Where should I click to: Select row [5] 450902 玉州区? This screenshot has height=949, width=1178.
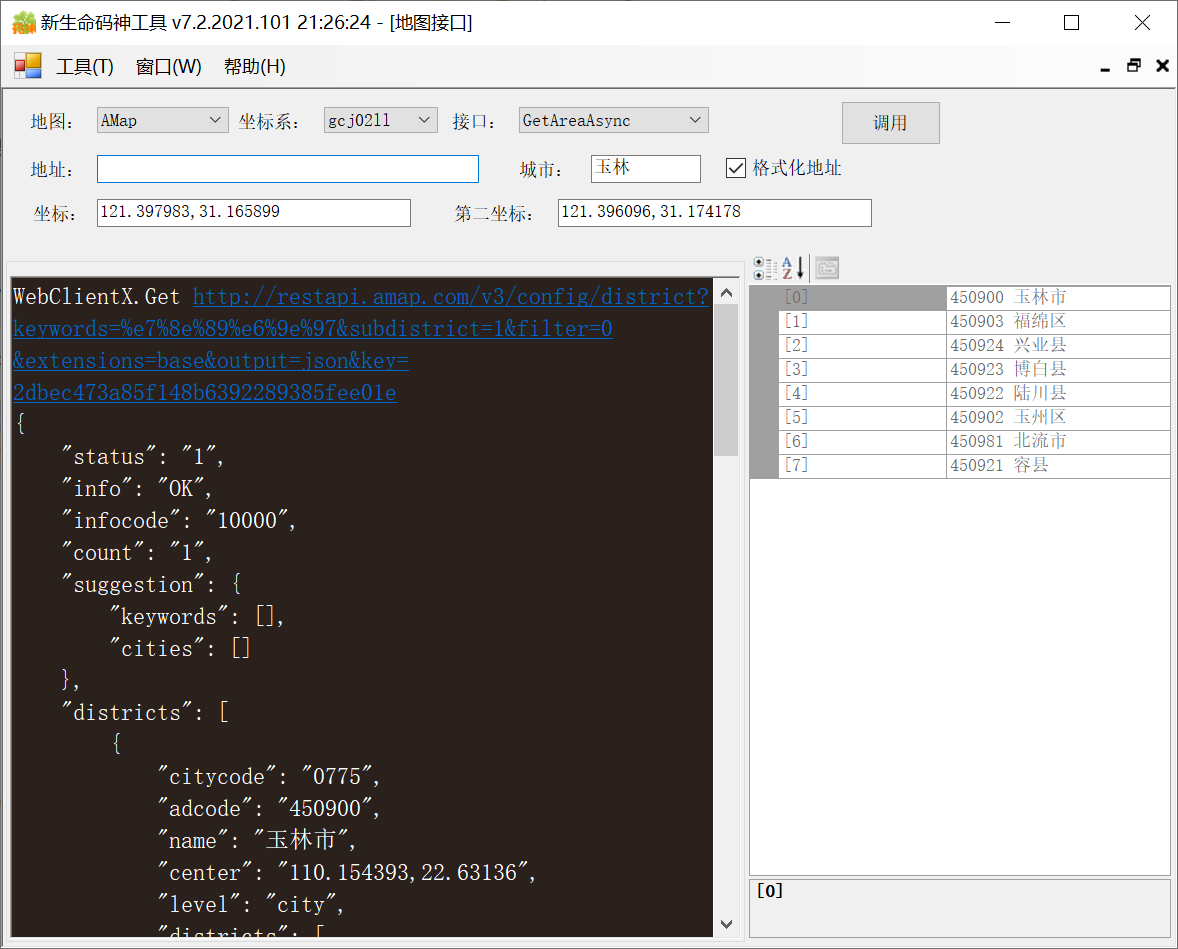(x=974, y=418)
